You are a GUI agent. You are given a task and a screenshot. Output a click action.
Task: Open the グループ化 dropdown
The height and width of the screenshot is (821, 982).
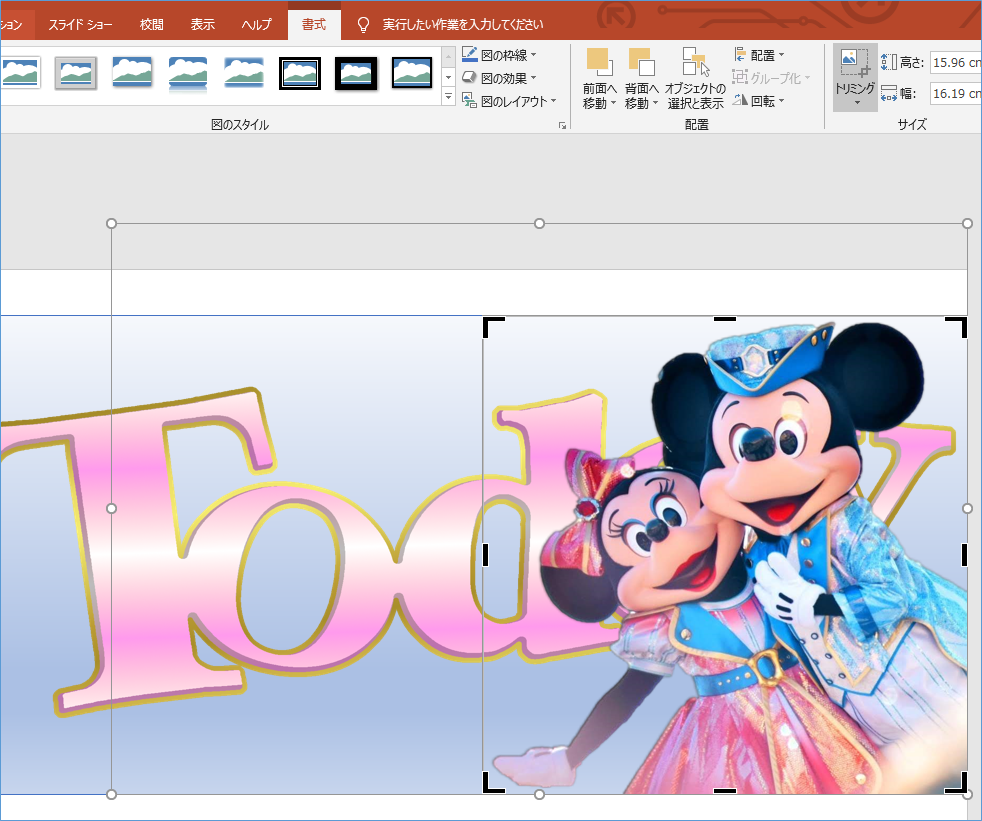(x=772, y=78)
